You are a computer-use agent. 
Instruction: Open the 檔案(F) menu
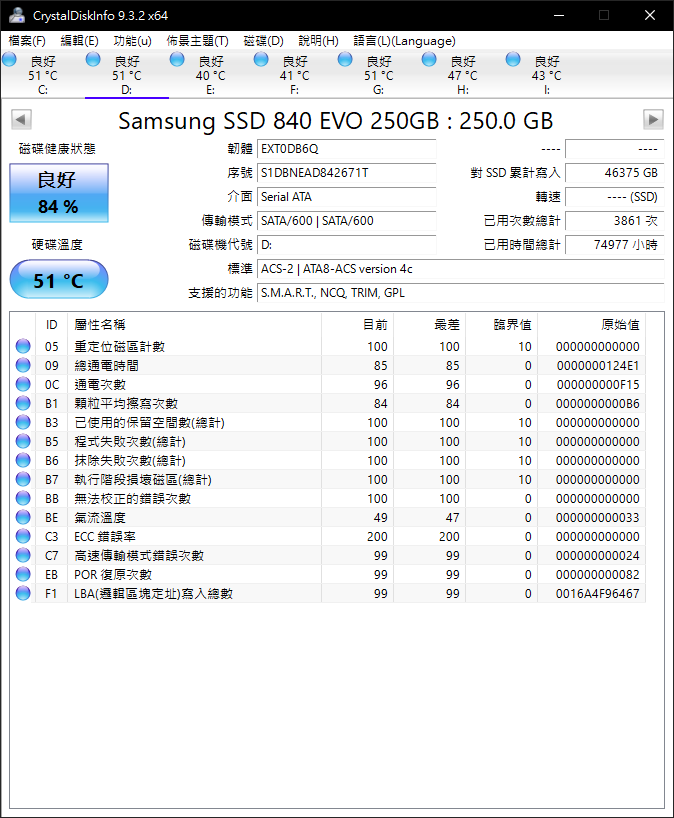click(27, 41)
